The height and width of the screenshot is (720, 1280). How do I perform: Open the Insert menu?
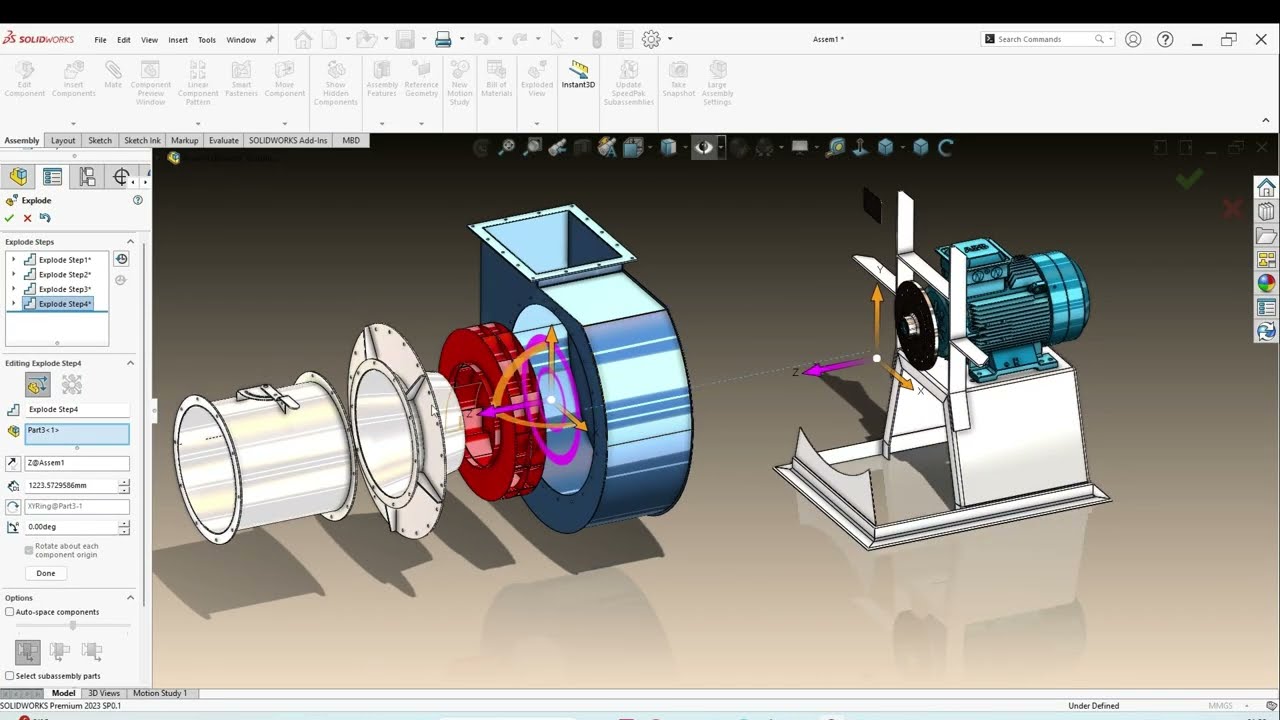tap(178, 40)
